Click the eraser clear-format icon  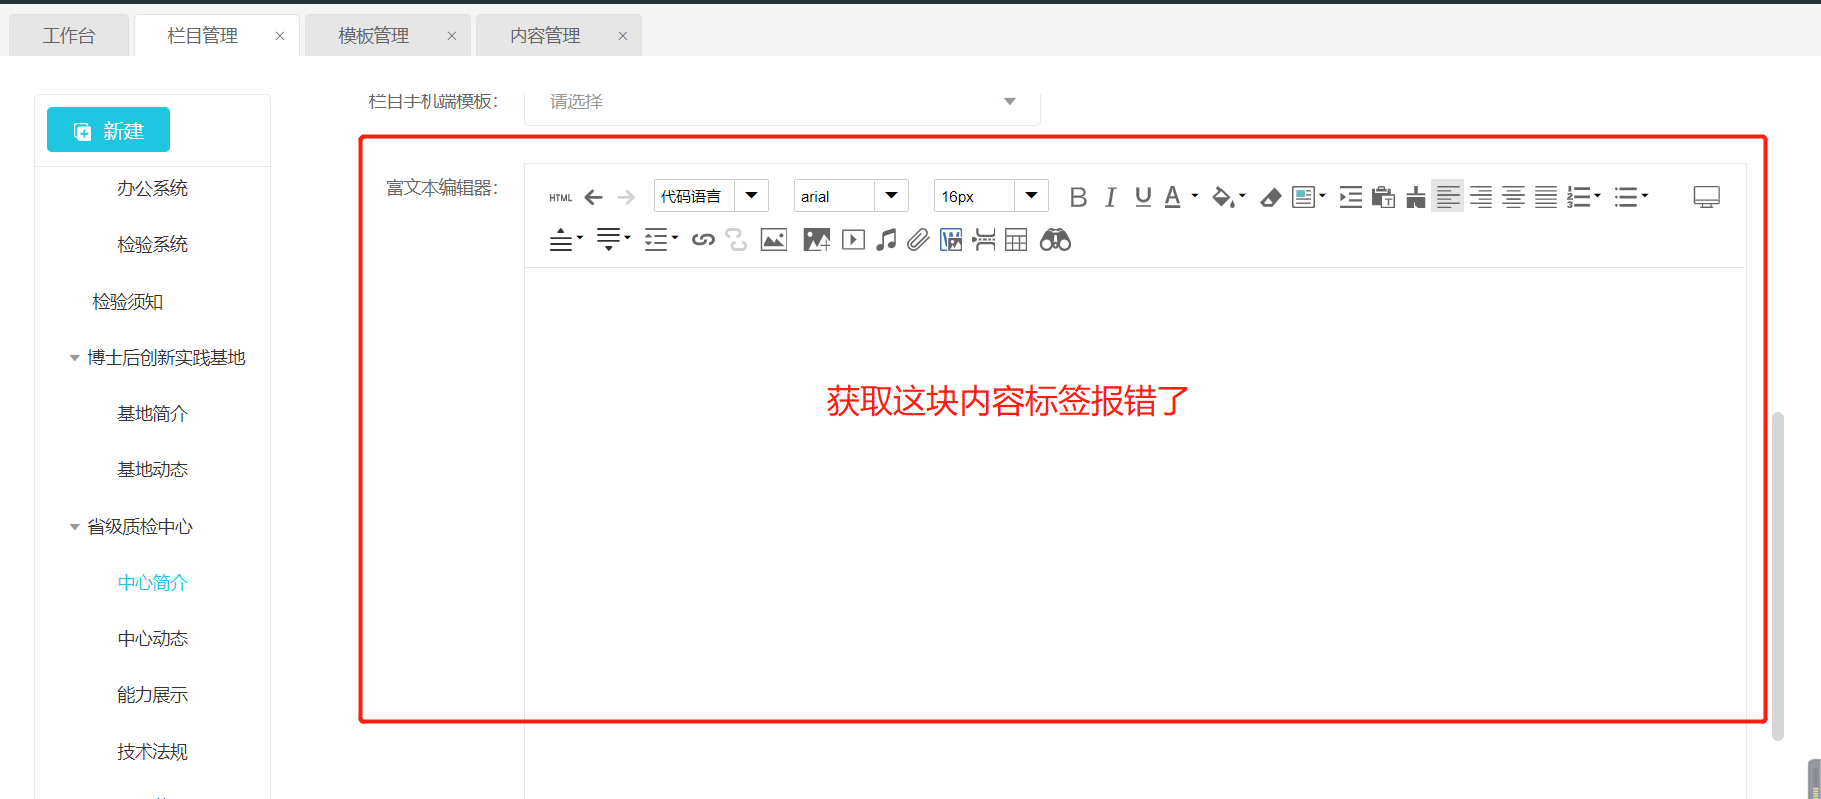pyautogui.click(x=1270, y=197)
